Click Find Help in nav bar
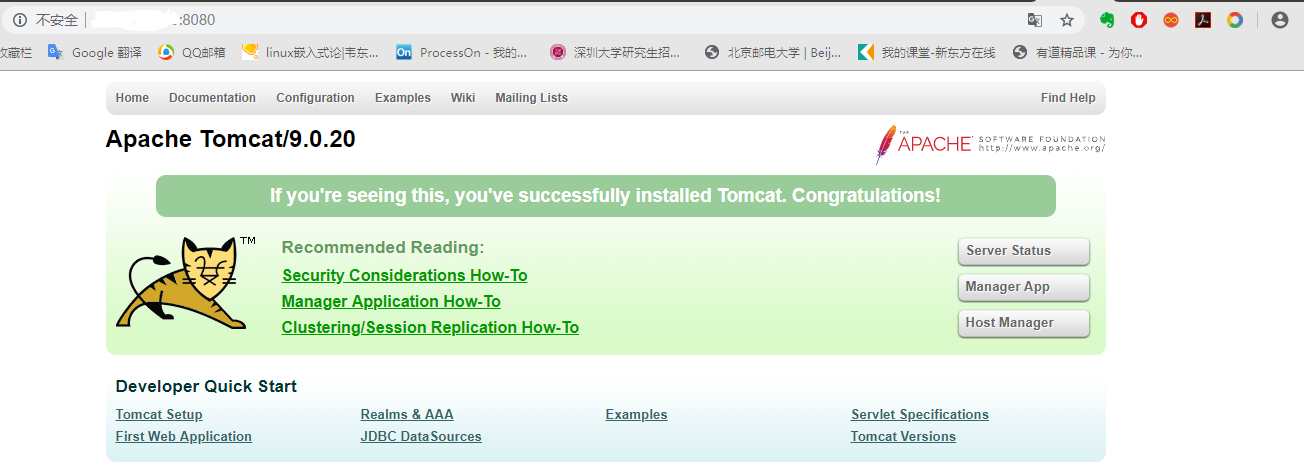1304x468 pixels. [1068, 98]
